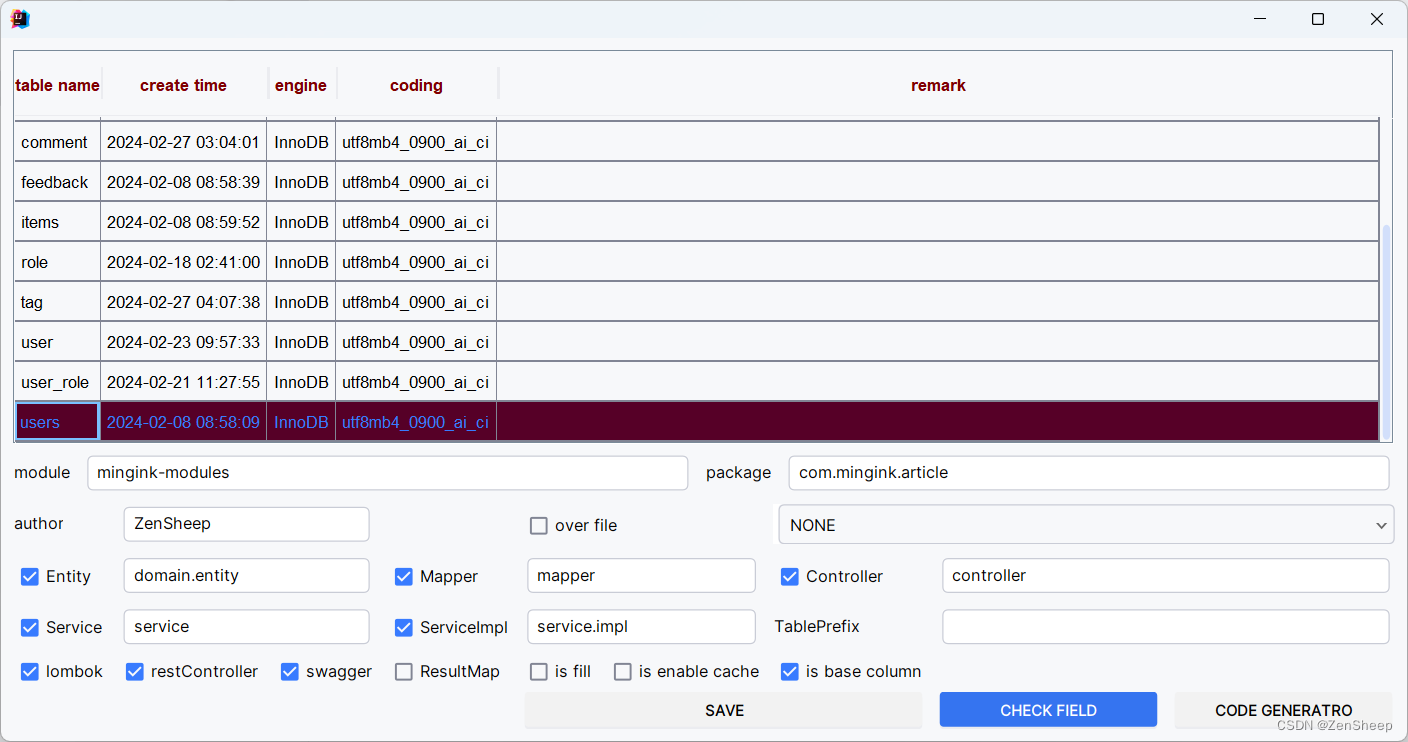
Task: Focus the Controller package field
Action: coord(1165,575)
